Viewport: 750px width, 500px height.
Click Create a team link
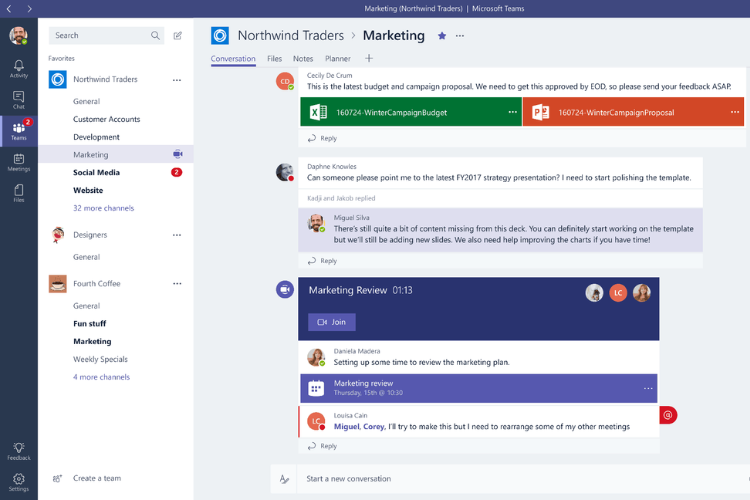click(97, 478)
